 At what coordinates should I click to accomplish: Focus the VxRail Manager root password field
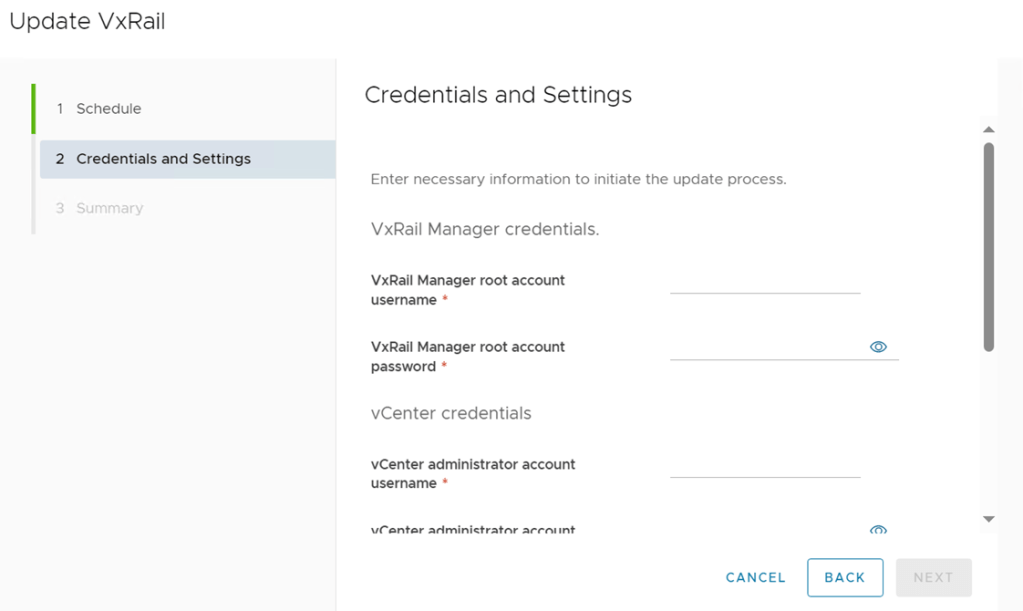[765, 348]
